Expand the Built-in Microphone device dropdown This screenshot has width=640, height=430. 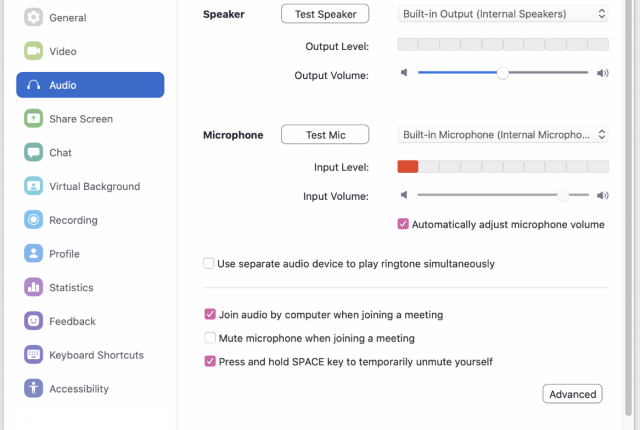pos(503,135)
